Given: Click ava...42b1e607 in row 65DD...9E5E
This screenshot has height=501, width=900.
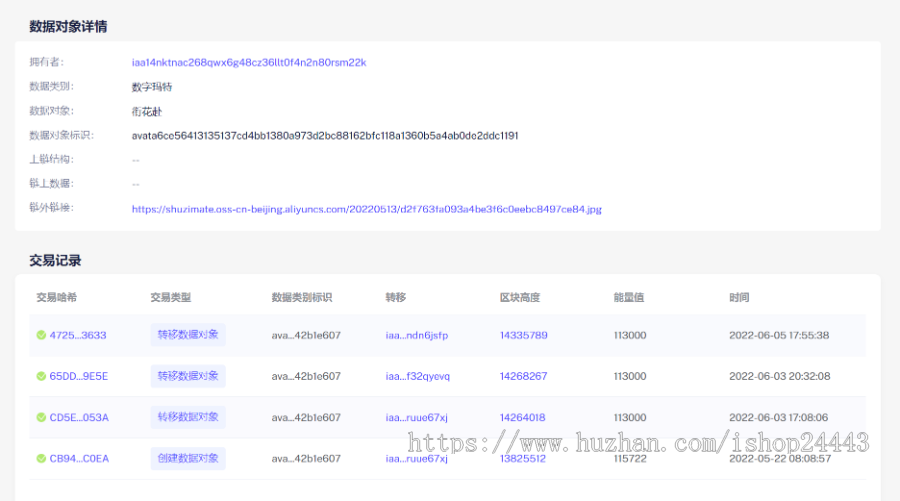Looking at the screenshot, I should (306, 376).
